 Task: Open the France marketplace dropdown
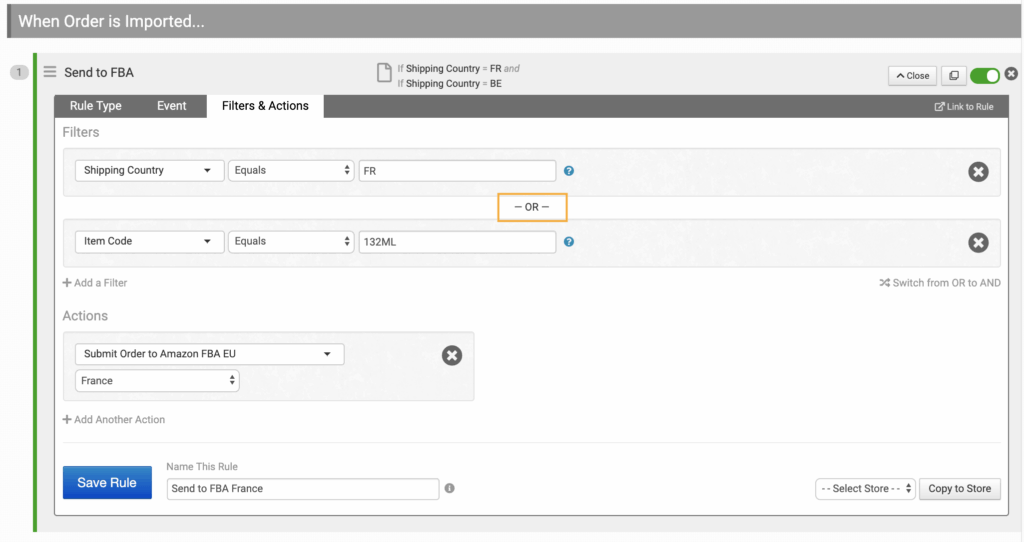pyautogui.click(x=157, y=381)
